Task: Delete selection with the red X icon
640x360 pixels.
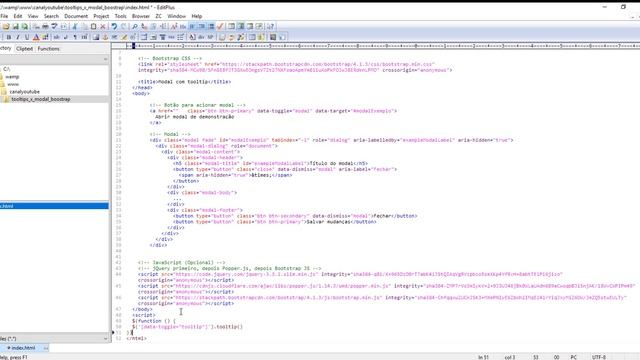Action: click(x=103, y=27)
